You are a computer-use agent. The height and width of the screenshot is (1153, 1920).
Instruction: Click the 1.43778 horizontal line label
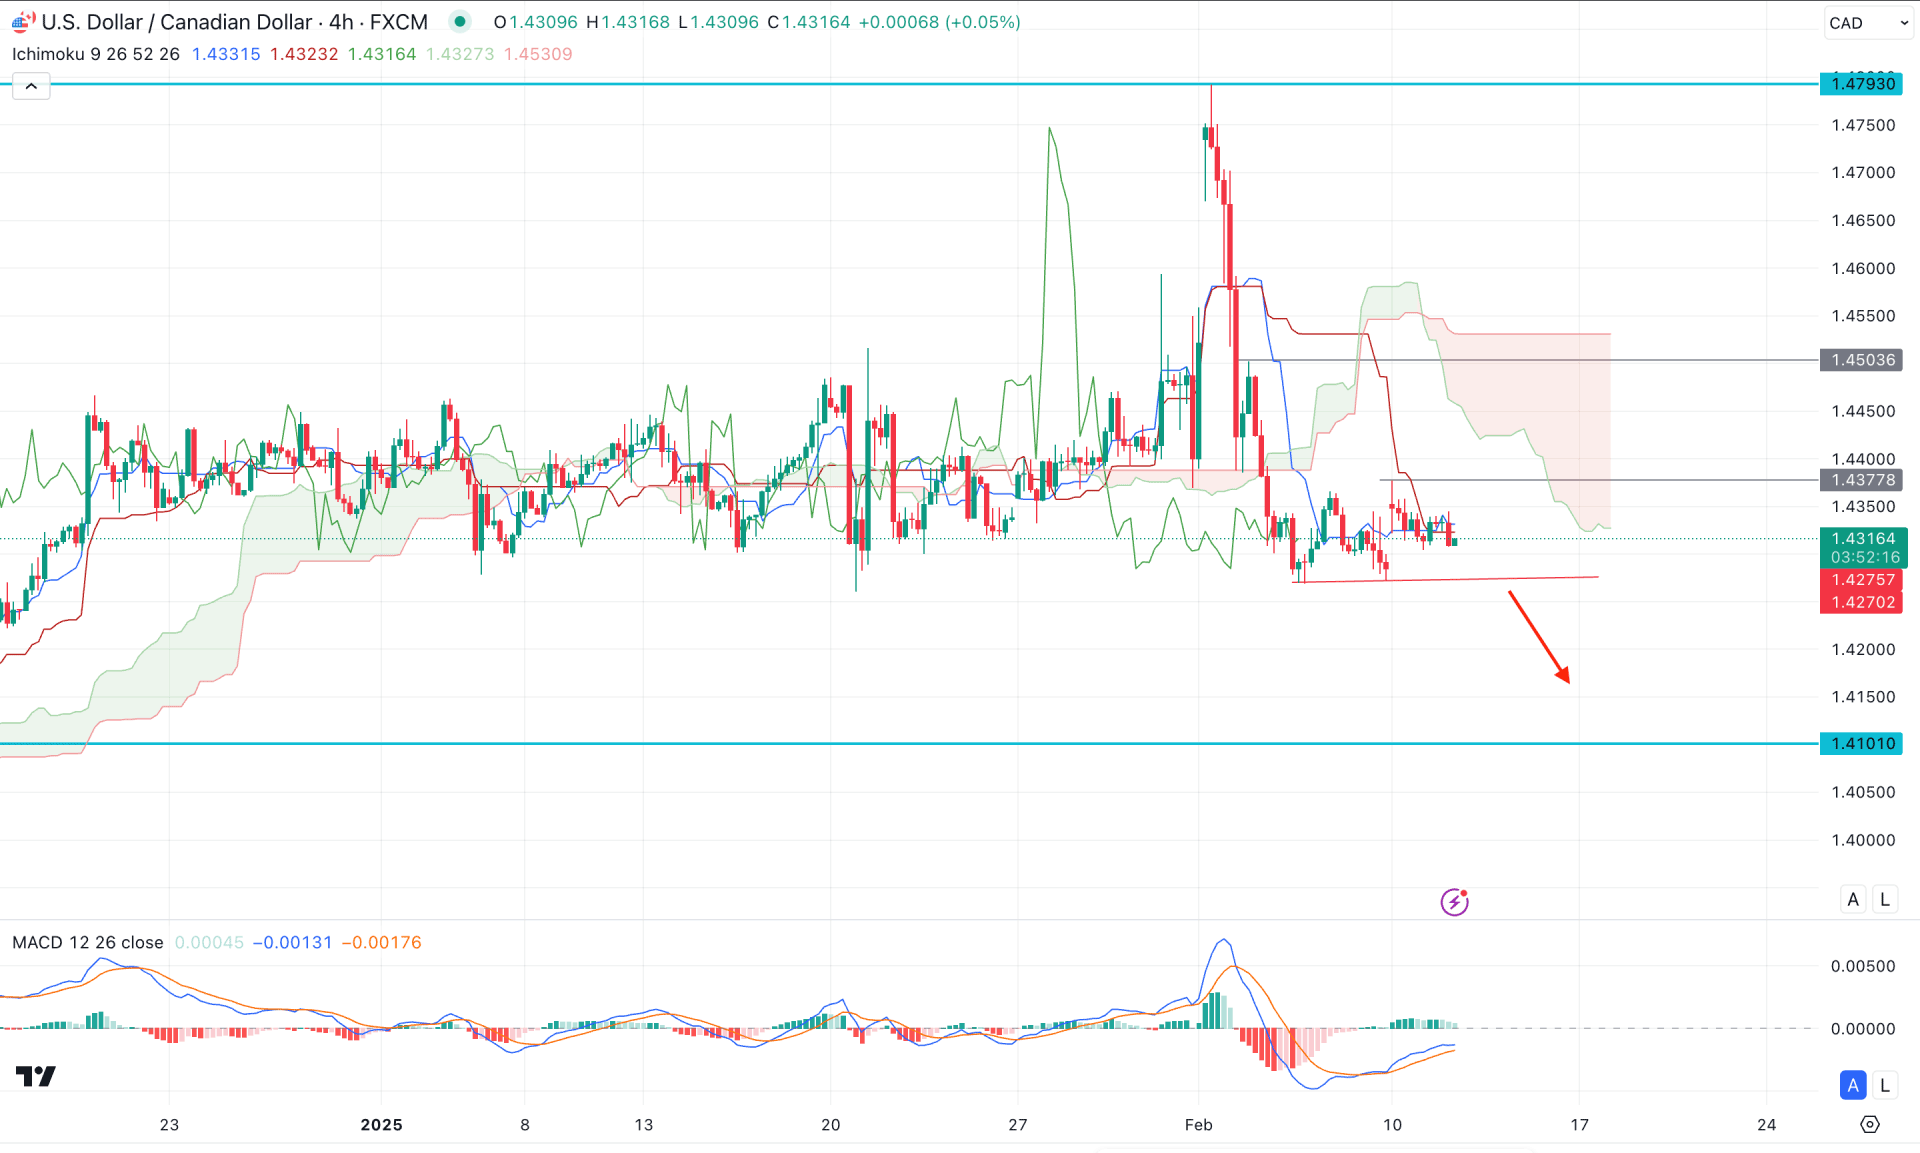(1861, 480)
